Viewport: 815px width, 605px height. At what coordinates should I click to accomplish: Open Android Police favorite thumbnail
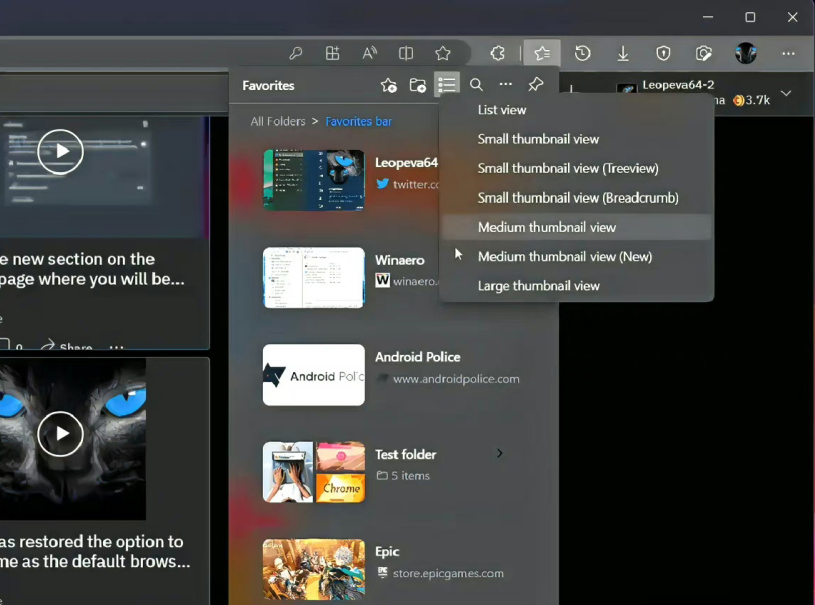tap(314, 375)
